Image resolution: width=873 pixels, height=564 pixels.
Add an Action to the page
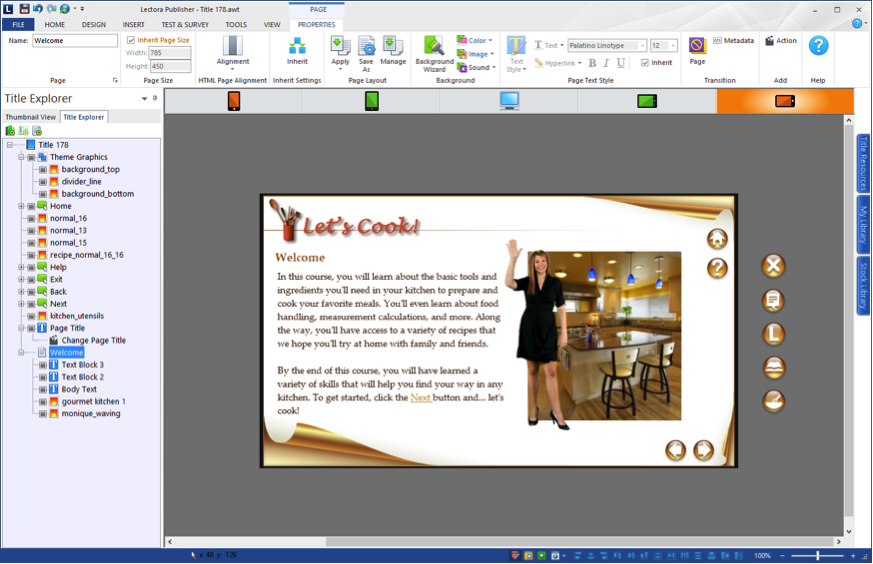tap(781, 41)
